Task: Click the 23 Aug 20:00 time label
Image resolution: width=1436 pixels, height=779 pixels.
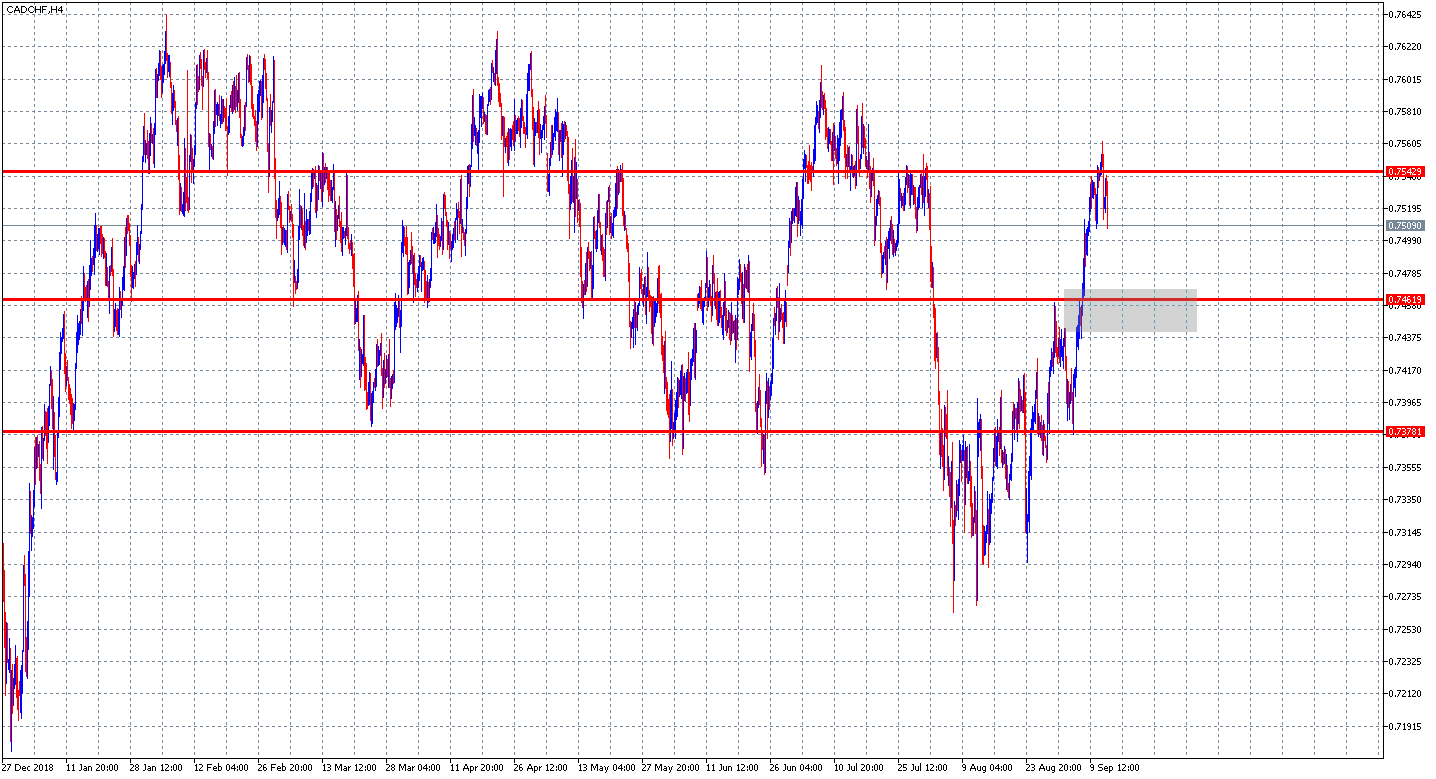Action: pos(1053,769)
